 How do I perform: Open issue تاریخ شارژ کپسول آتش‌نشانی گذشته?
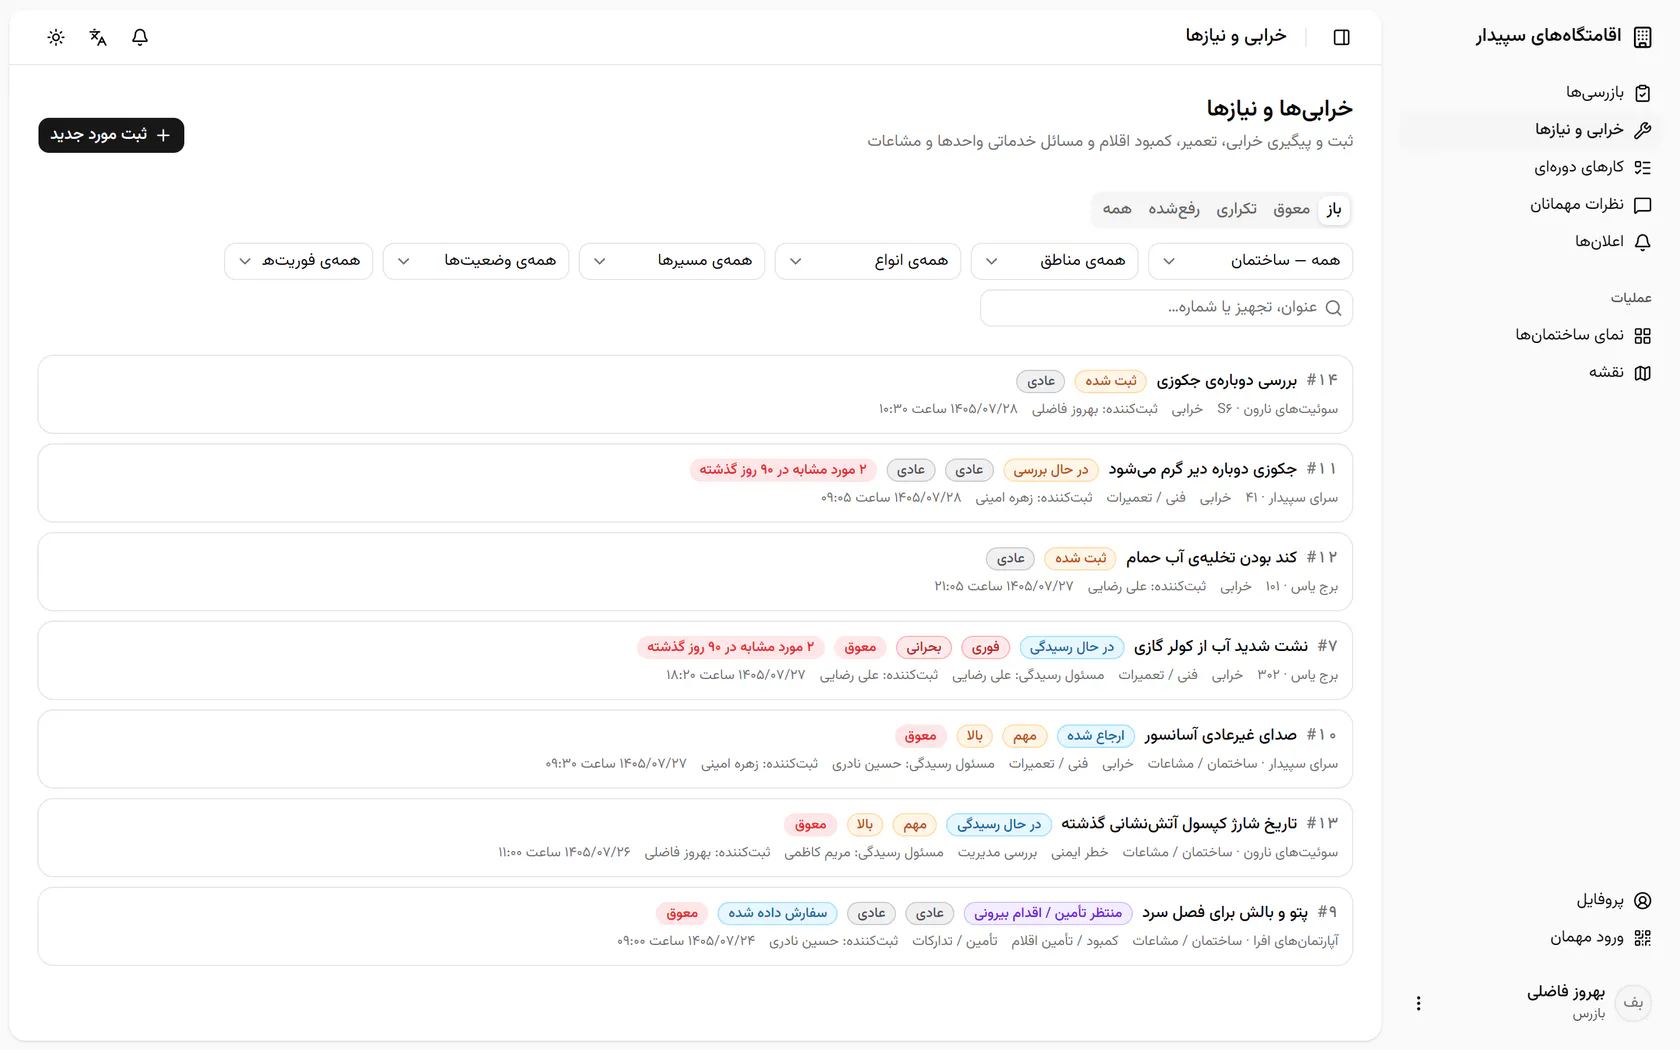pos(695,837)
